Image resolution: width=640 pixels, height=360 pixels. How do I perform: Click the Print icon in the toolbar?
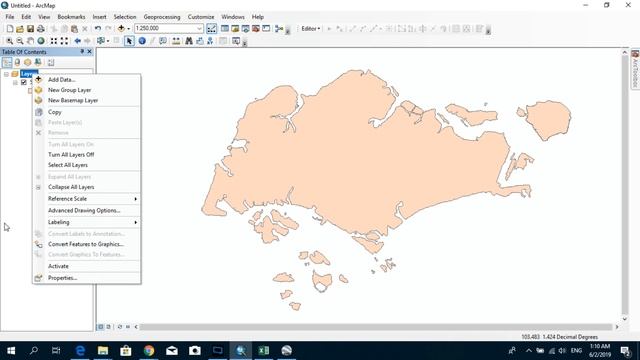point(40,29)
